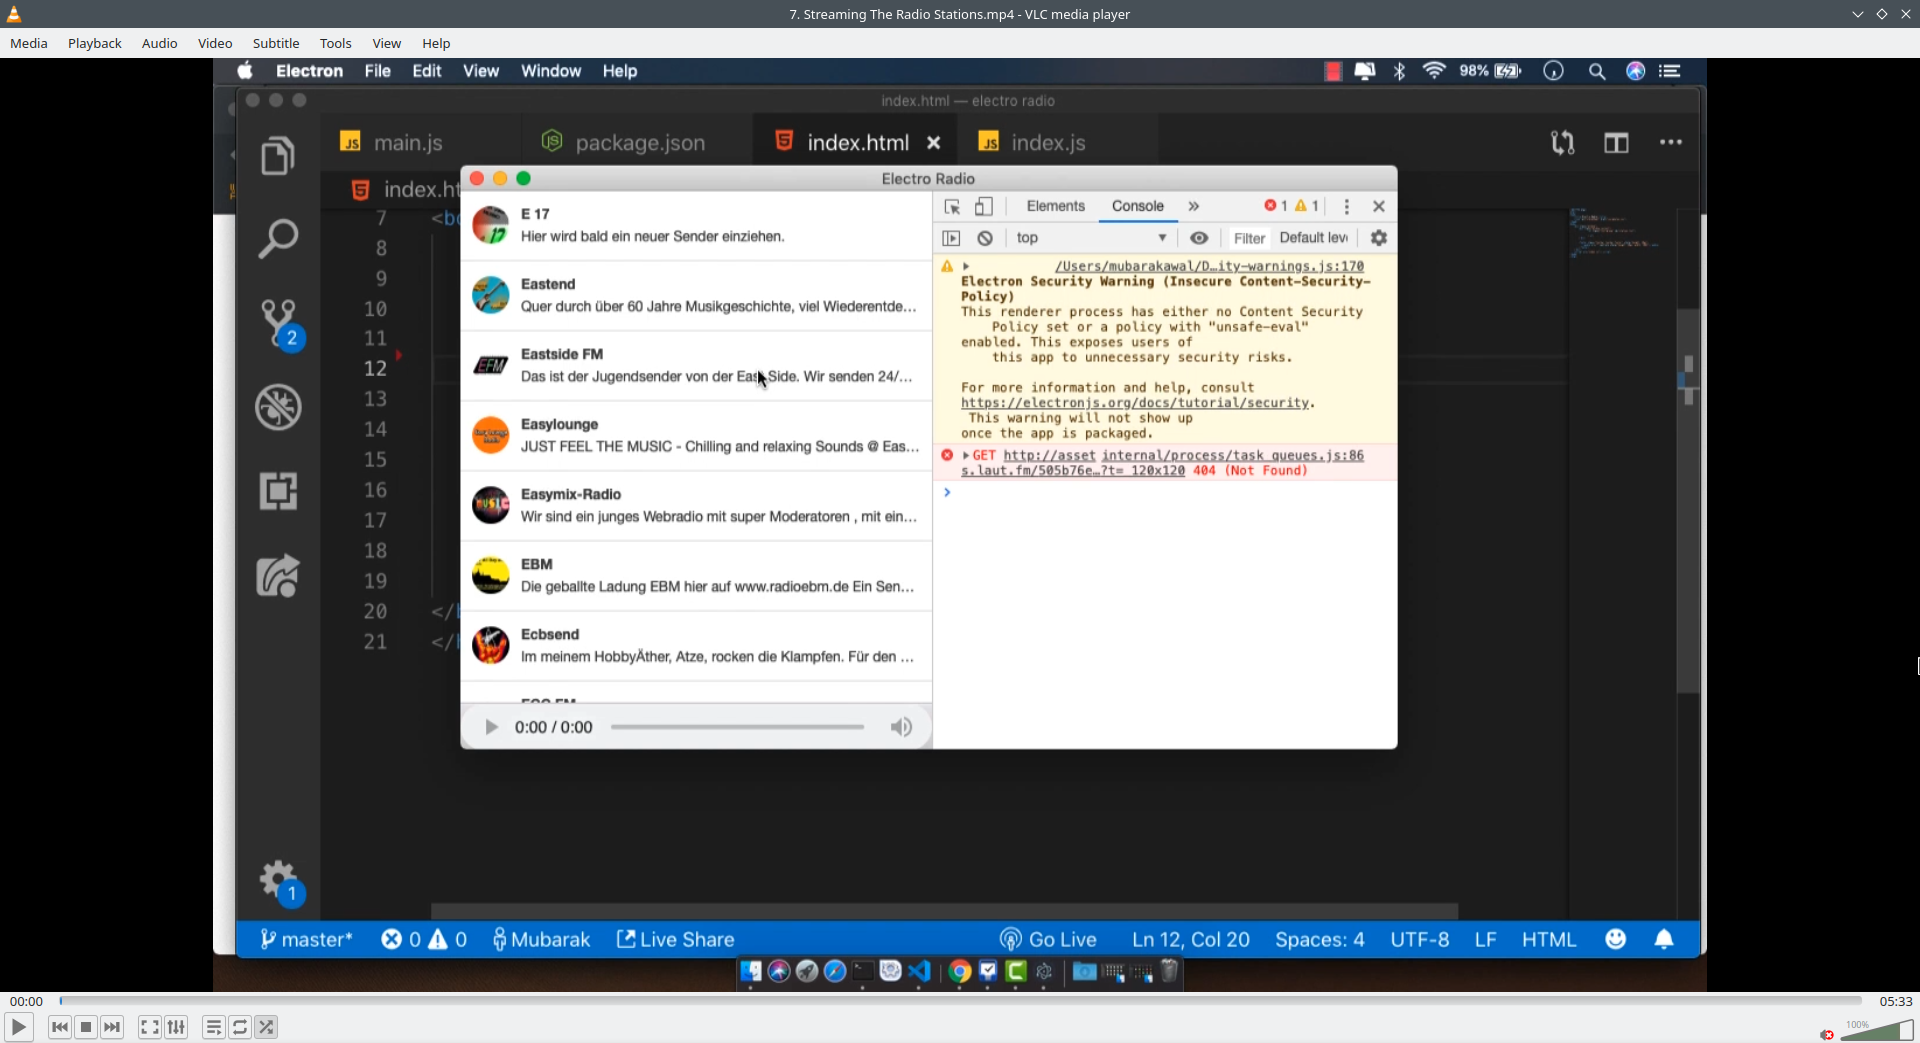Open the VLC Tools menu
This screenshot has height=1043, width=1920.
336,43
